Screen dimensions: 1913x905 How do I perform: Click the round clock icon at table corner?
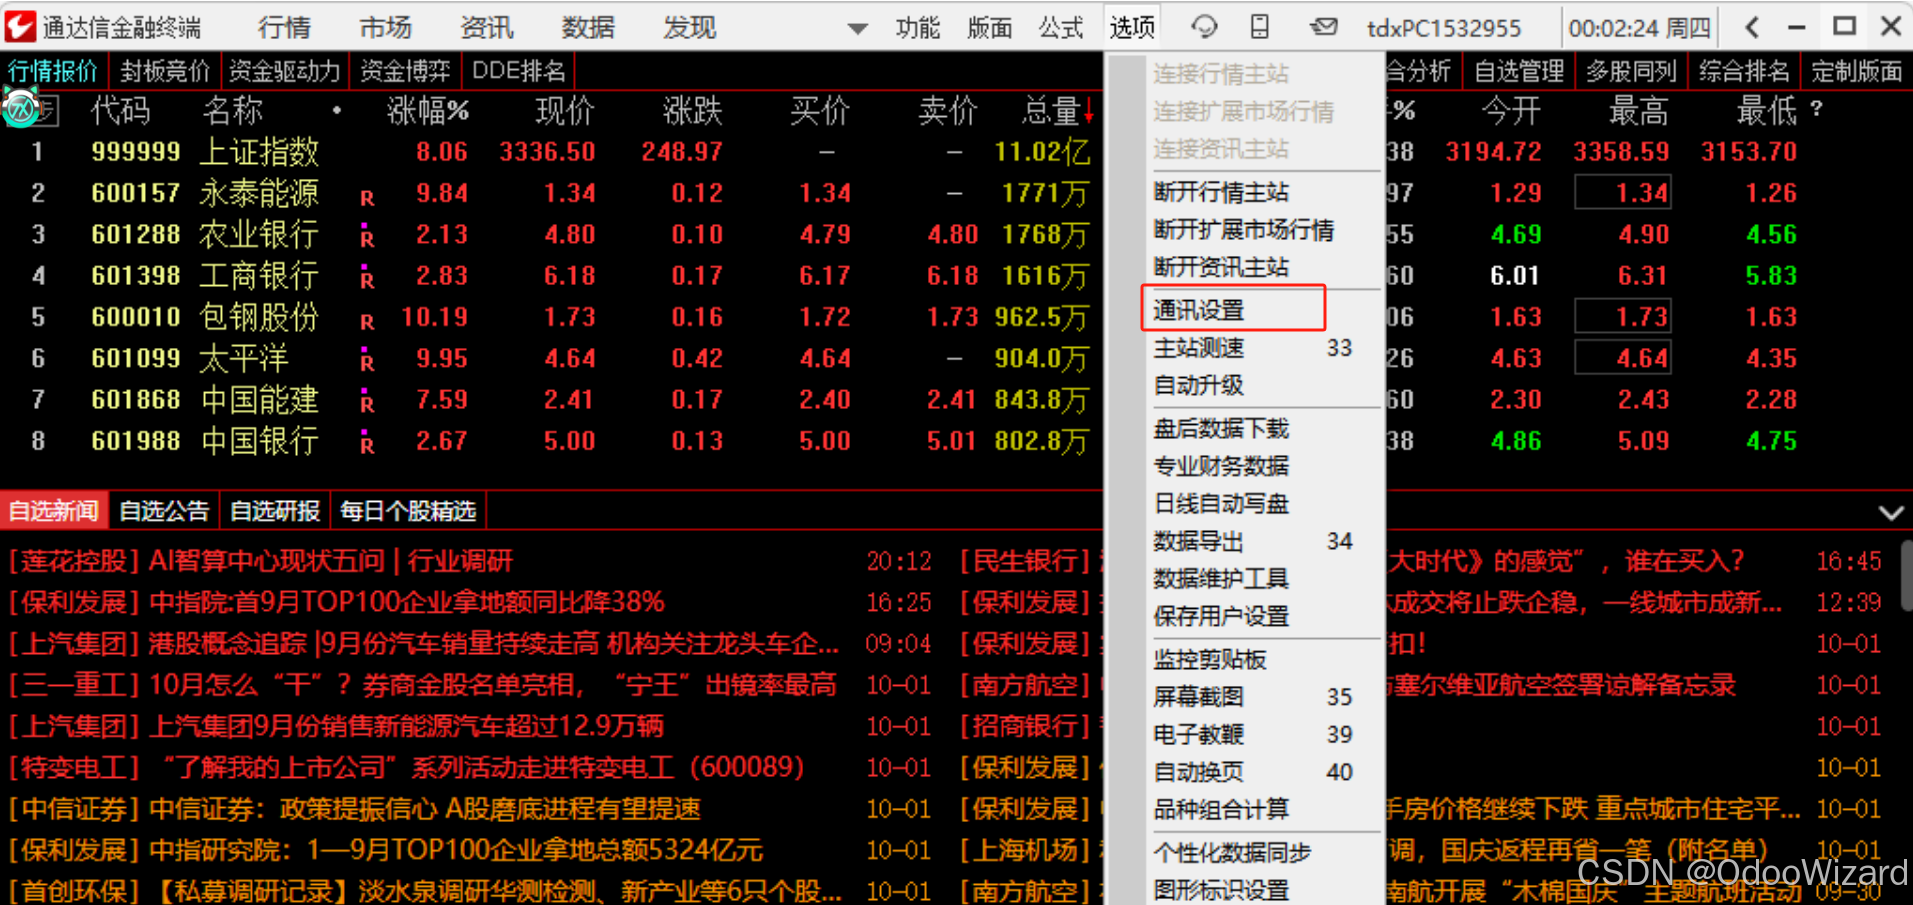(21, 109)
